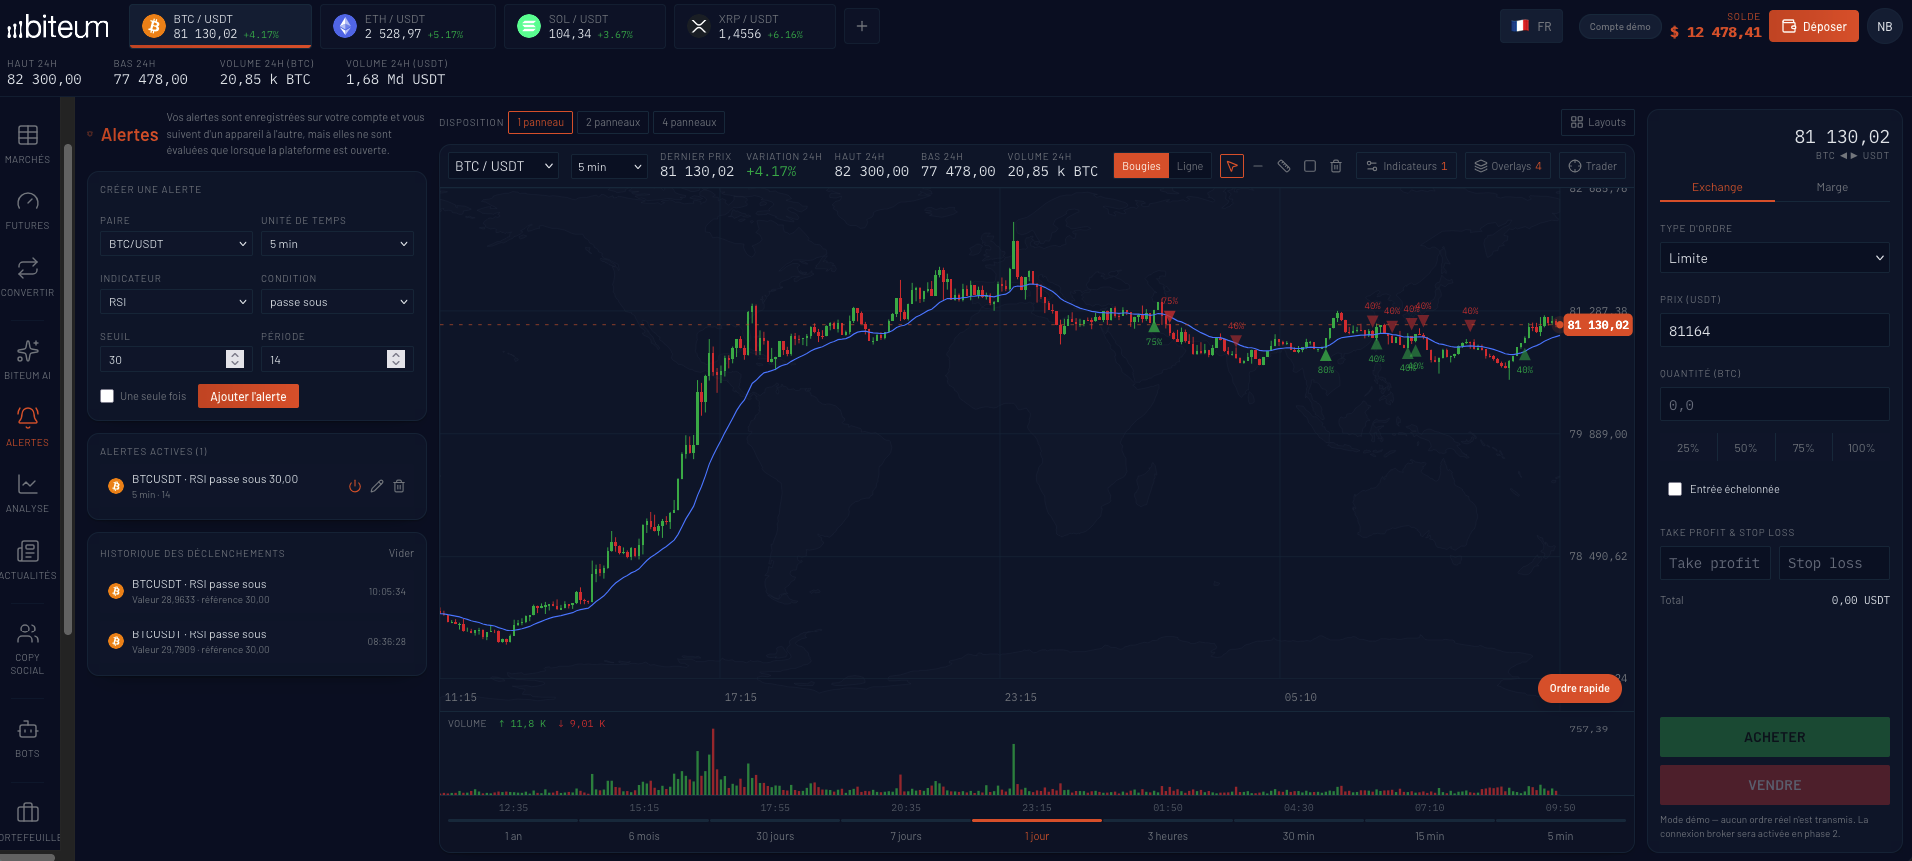Screen dimensions: 1912x861
Task: Click the Seuil stepper control
Action: coord(235,359)
